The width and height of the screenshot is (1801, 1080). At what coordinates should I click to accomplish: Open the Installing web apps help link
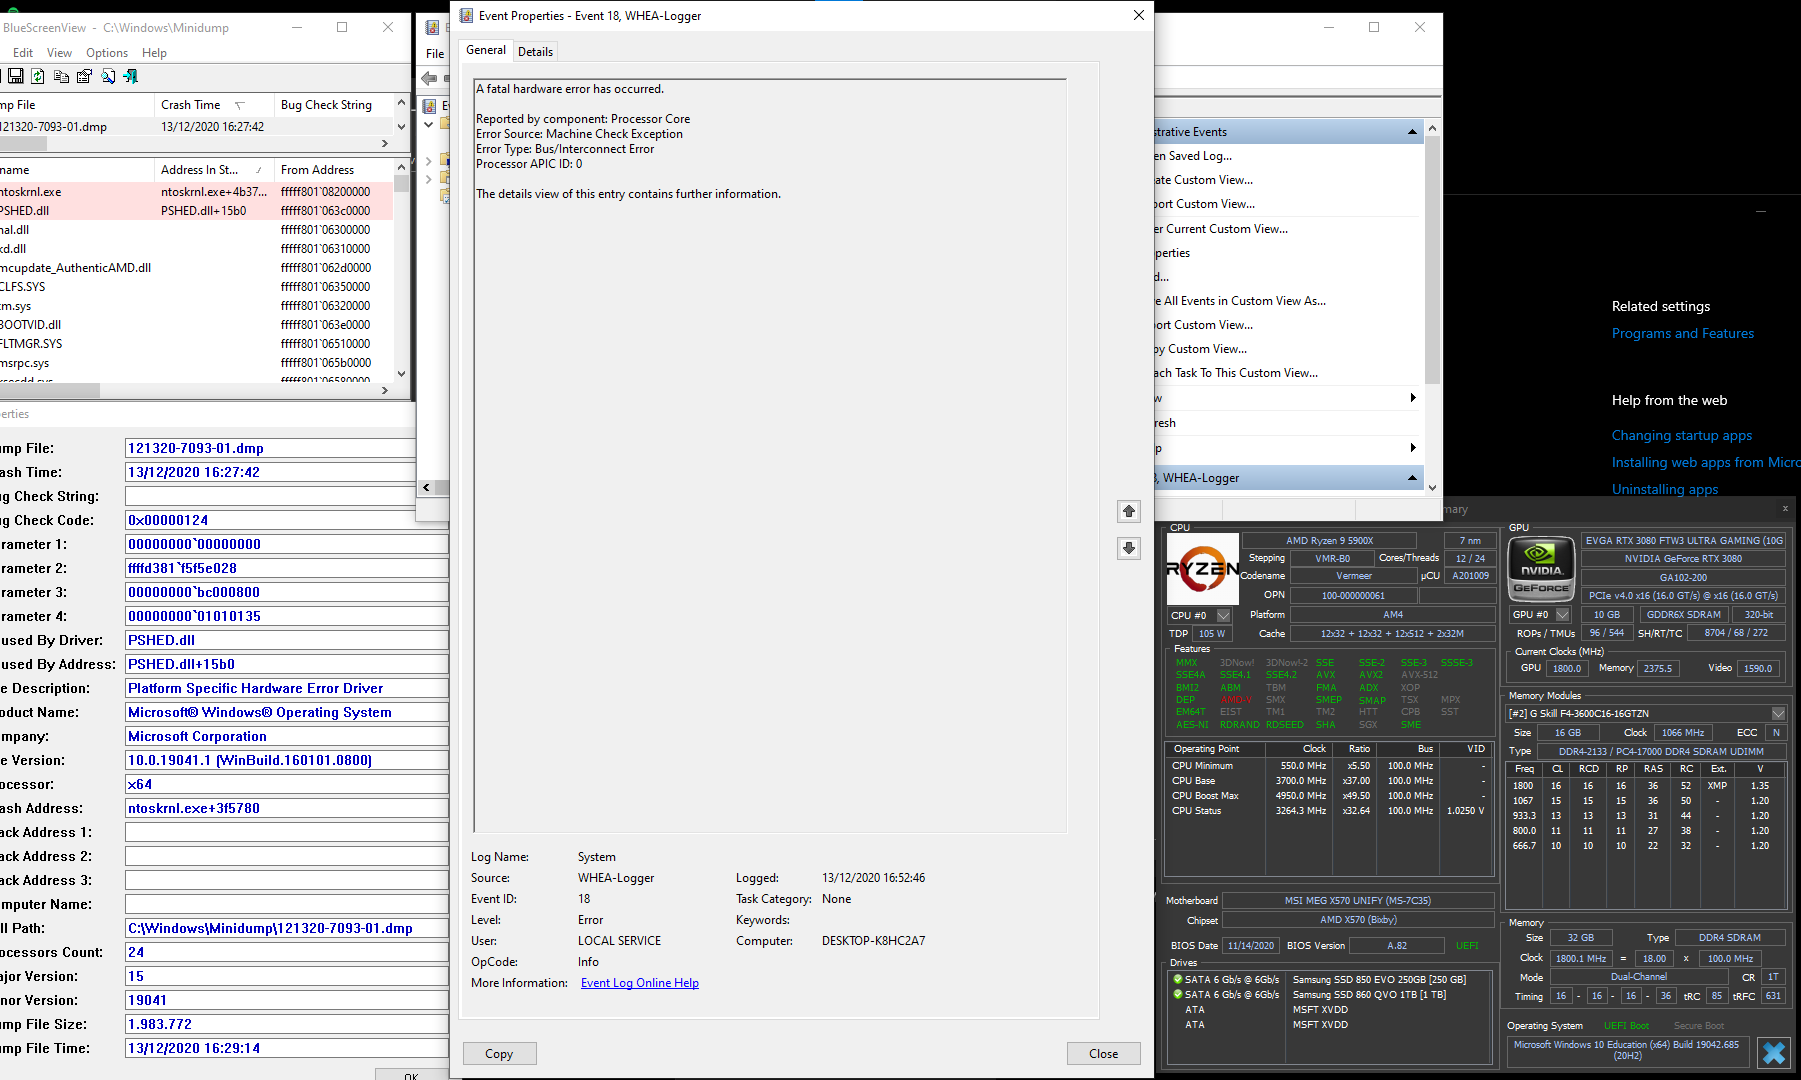(x=1706, y=463)
